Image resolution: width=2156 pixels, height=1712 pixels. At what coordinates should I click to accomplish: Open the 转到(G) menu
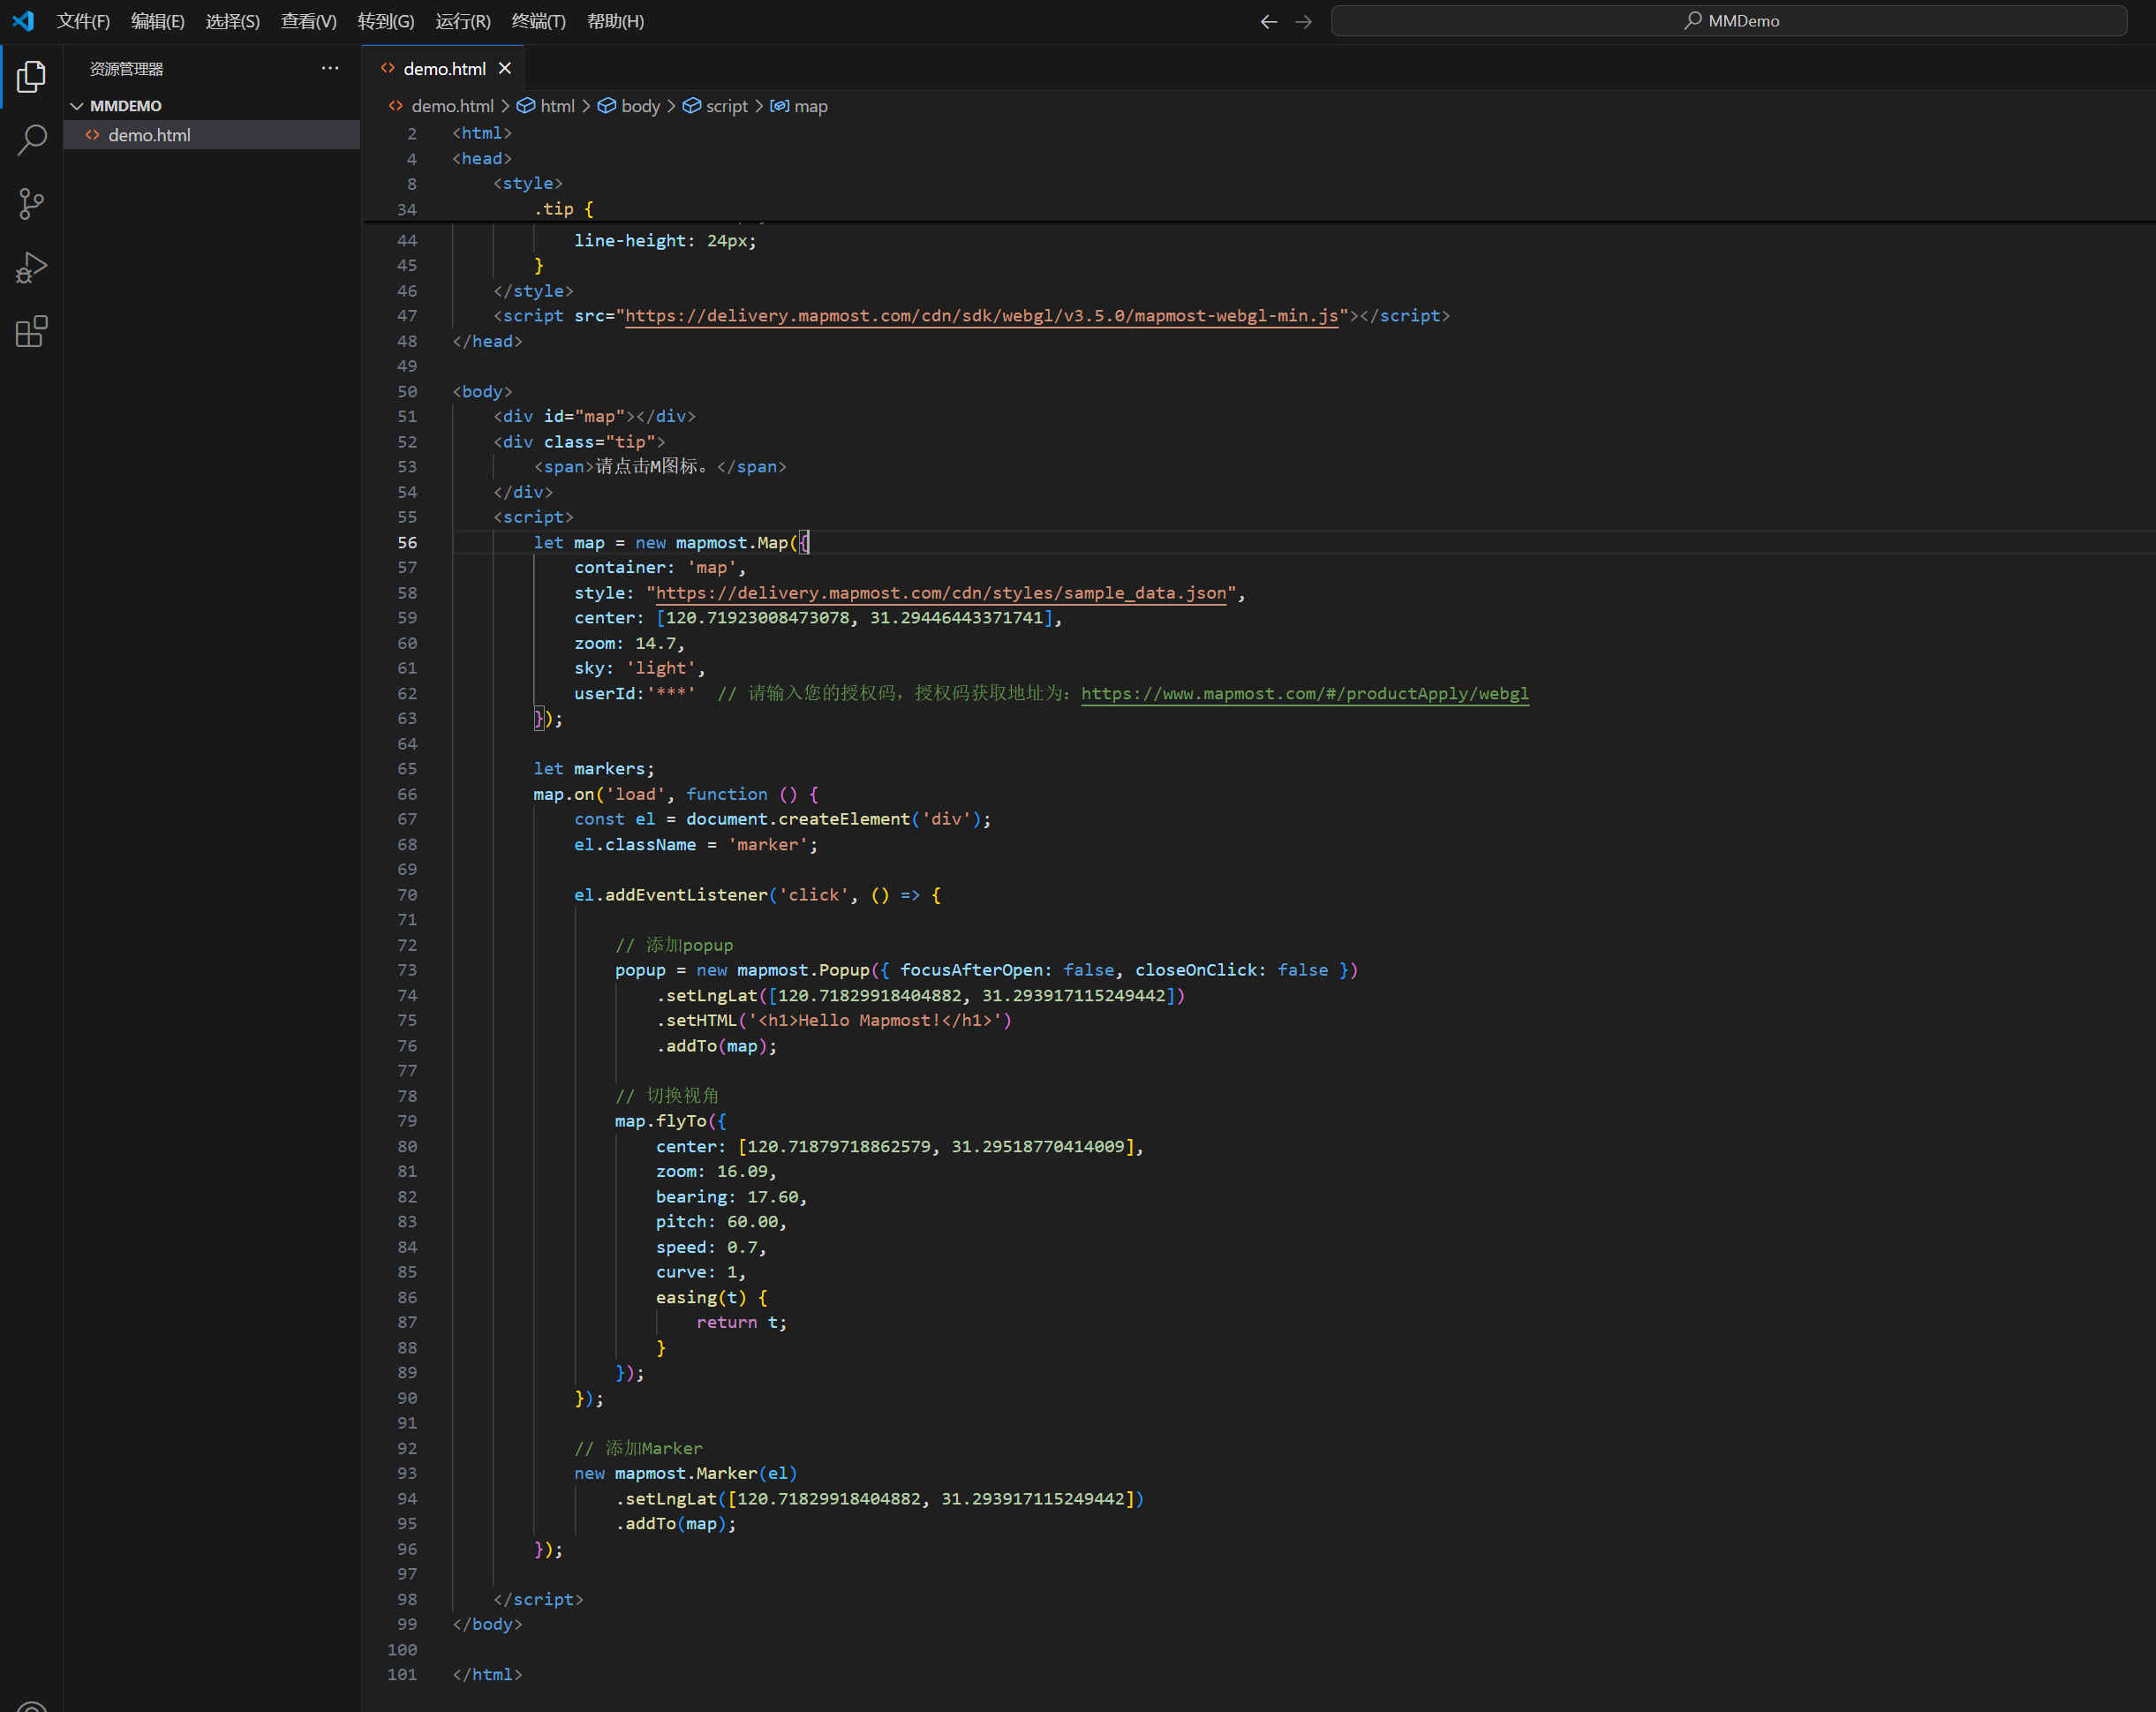pyautogui.click(x=386, y=21)
